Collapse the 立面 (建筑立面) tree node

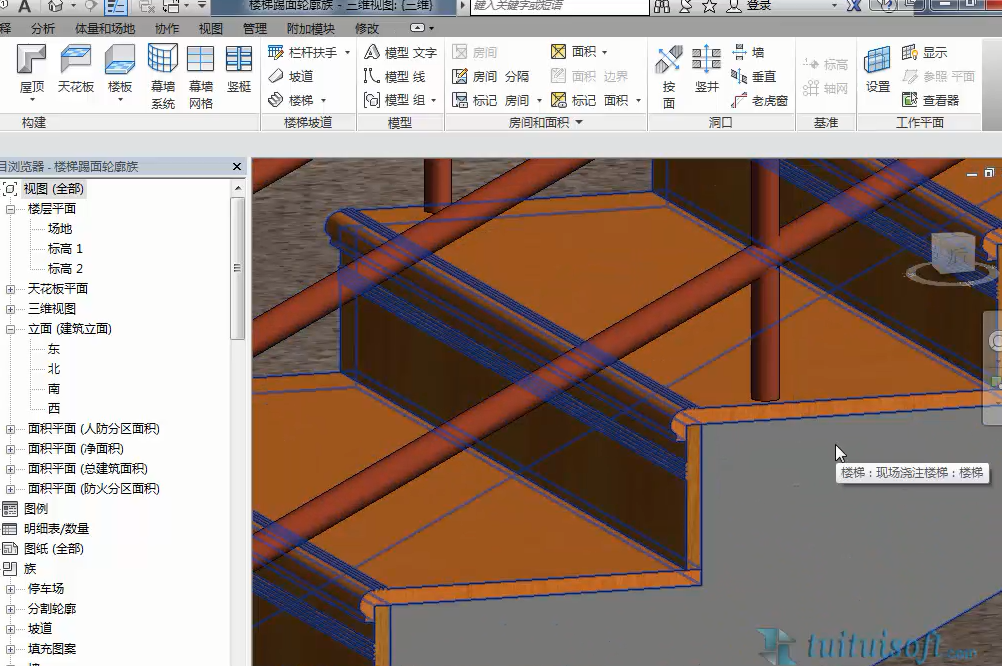click(x=10, y=330)
